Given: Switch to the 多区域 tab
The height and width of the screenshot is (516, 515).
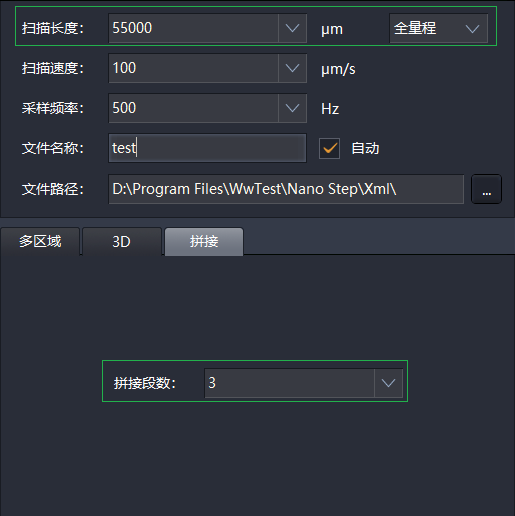Looking at the screenshot, I should pyautogui.click(x=40, y=242).
